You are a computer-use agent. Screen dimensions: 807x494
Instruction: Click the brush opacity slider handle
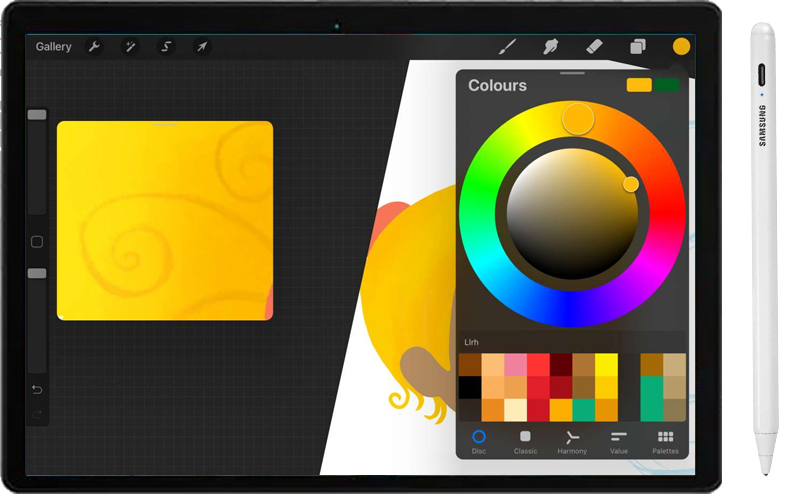click(x=37, y=273)
